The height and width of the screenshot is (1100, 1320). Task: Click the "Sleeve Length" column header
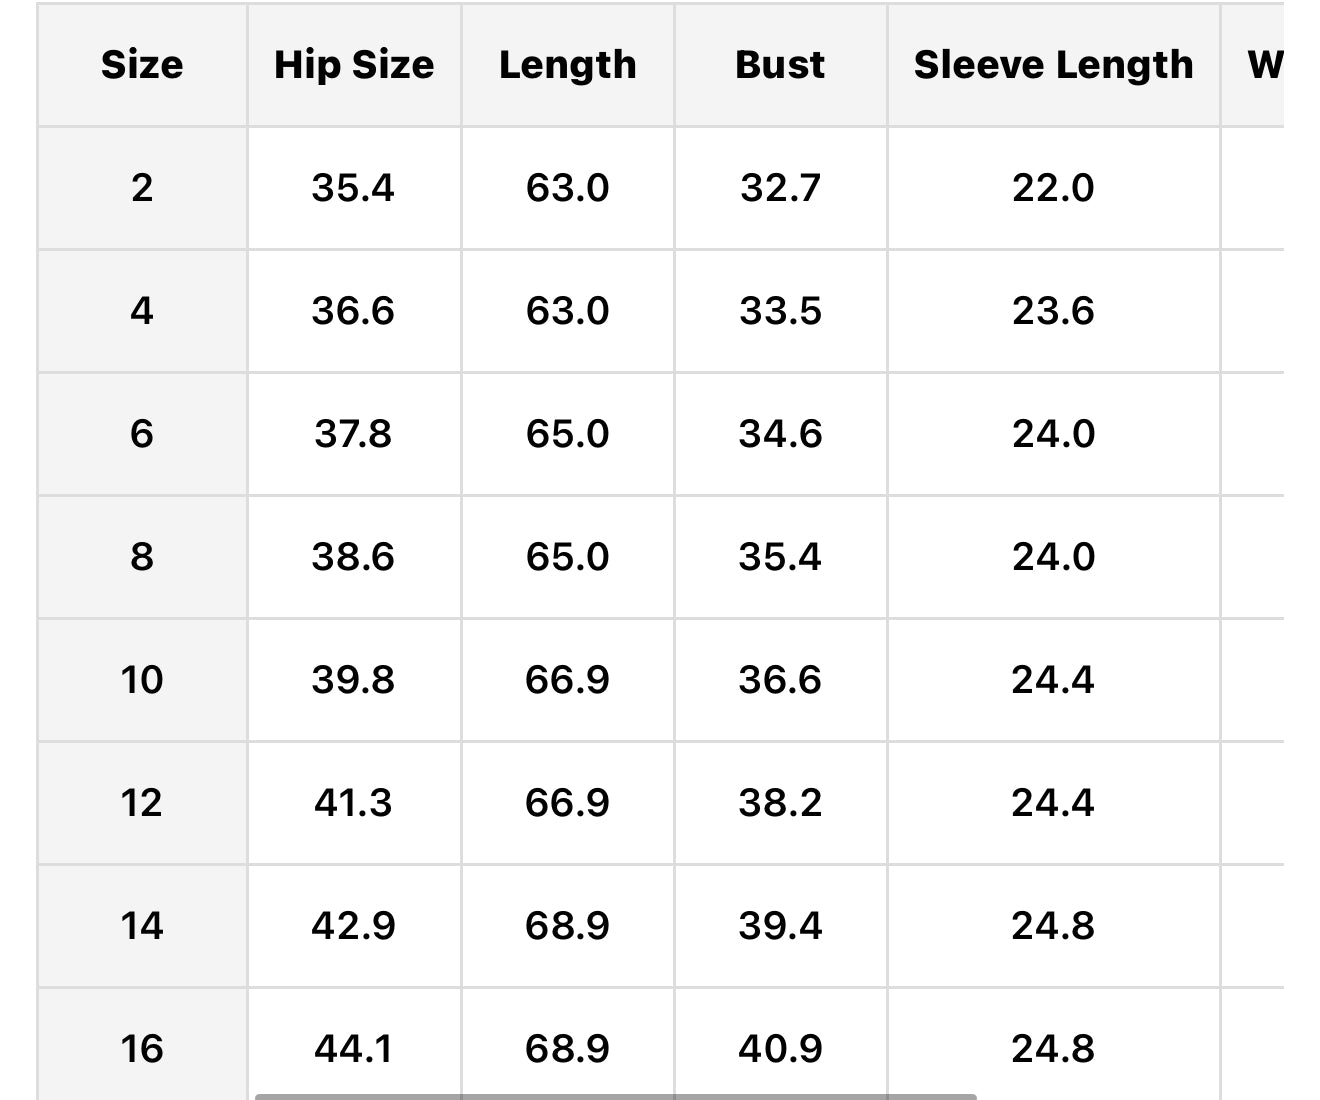pyautogui.click(x=1053, y=65)
